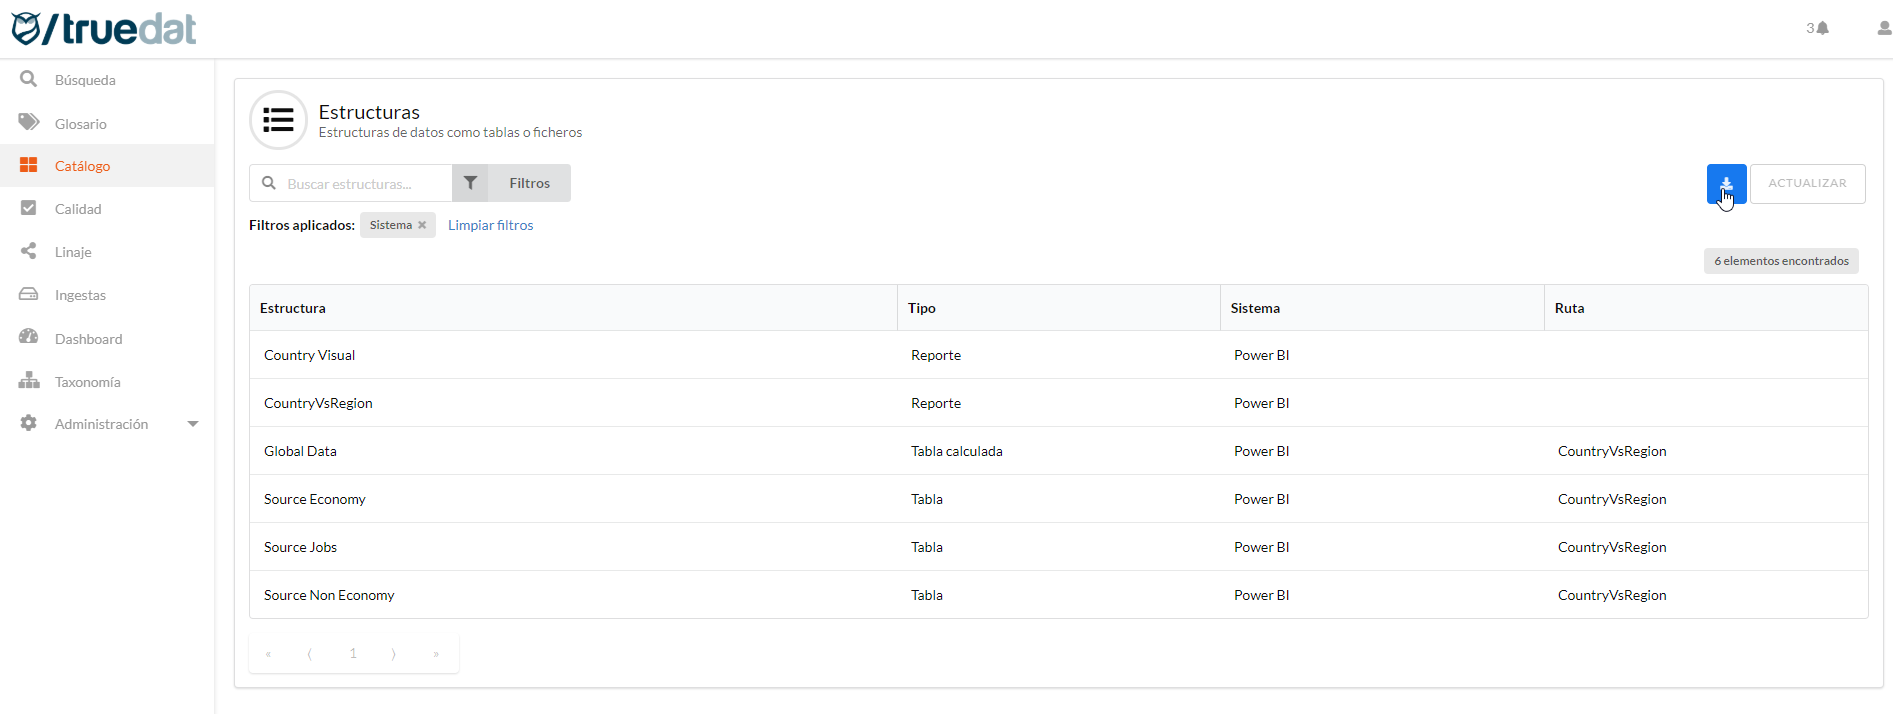Open the Global Data structure row
The width and height of the screenshot is (1893, 714).
pos(300,451)
